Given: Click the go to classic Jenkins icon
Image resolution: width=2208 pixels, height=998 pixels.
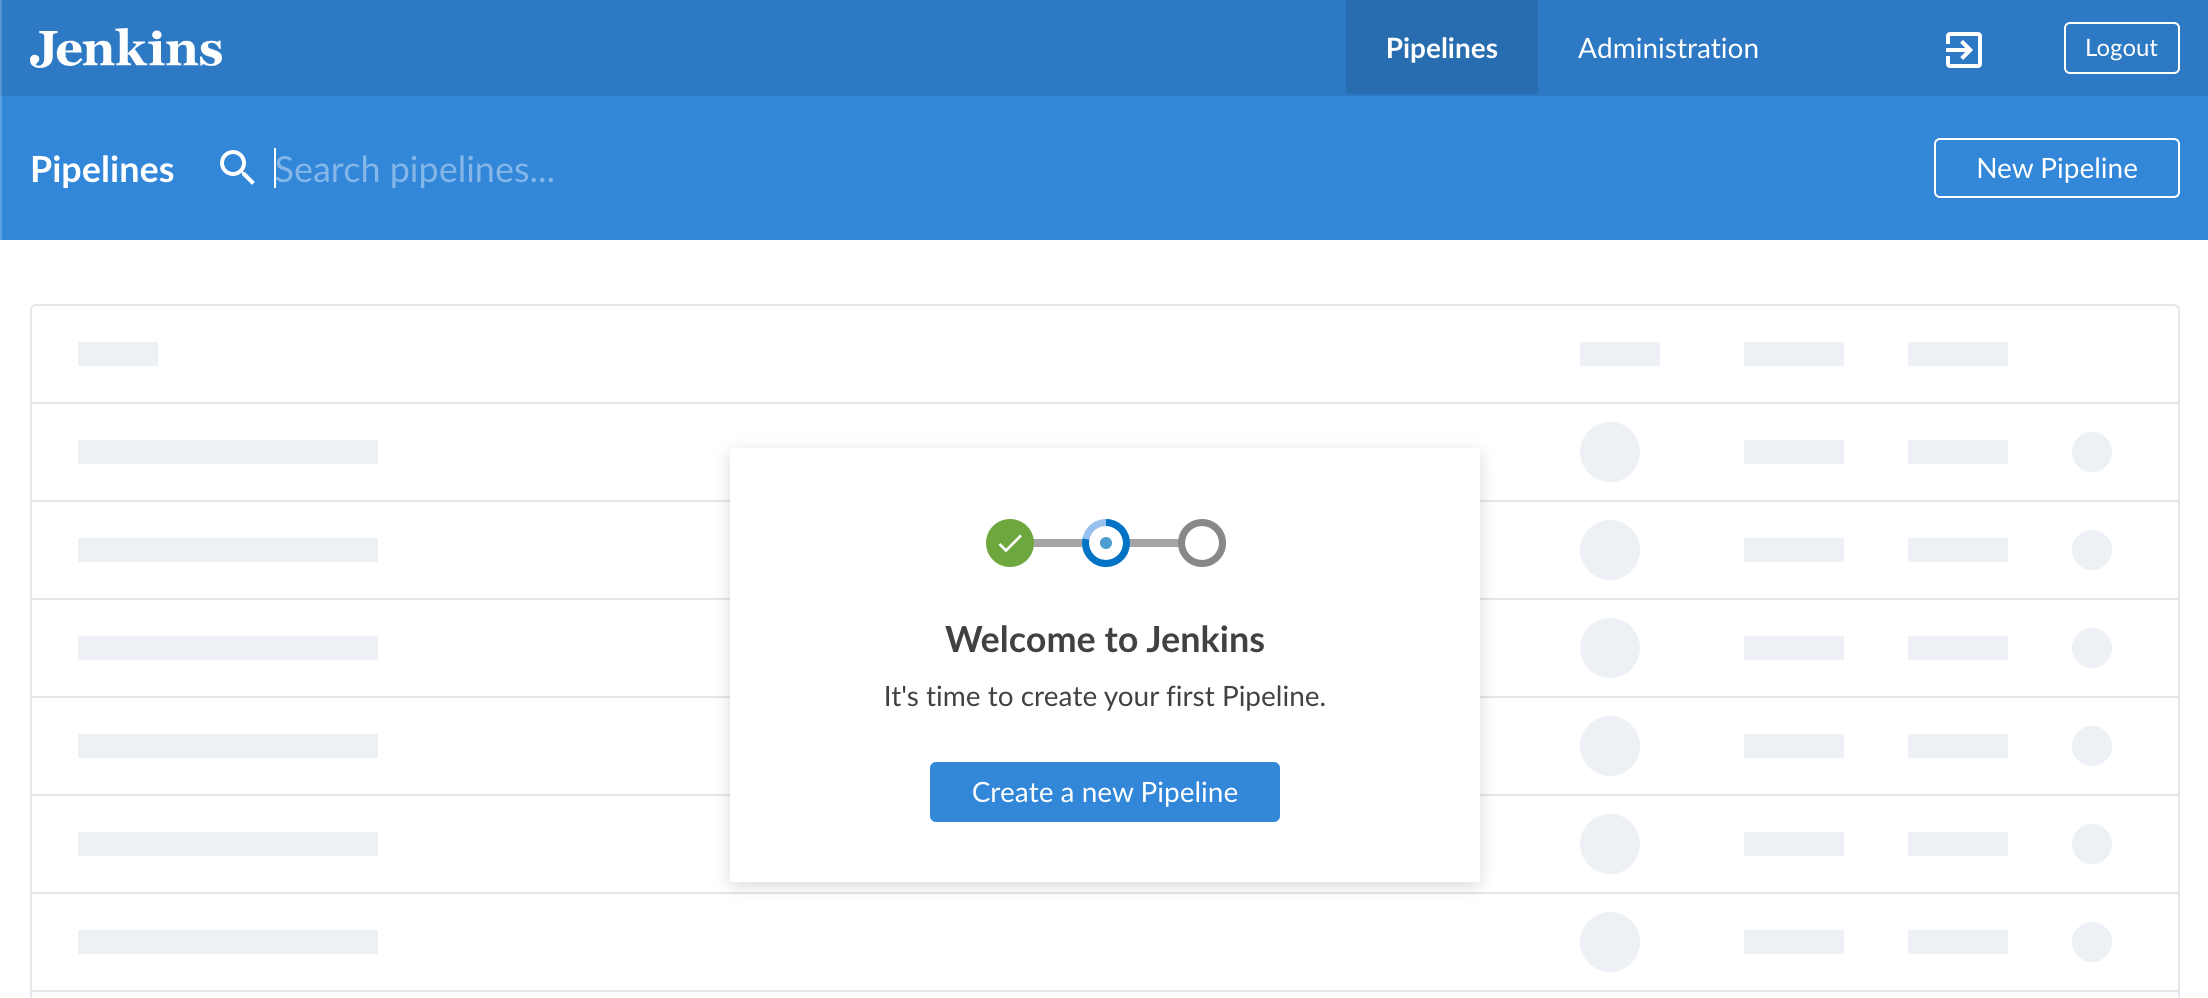Looking at the screenshot, I should pyautogui.click(x=1963, y=49).
